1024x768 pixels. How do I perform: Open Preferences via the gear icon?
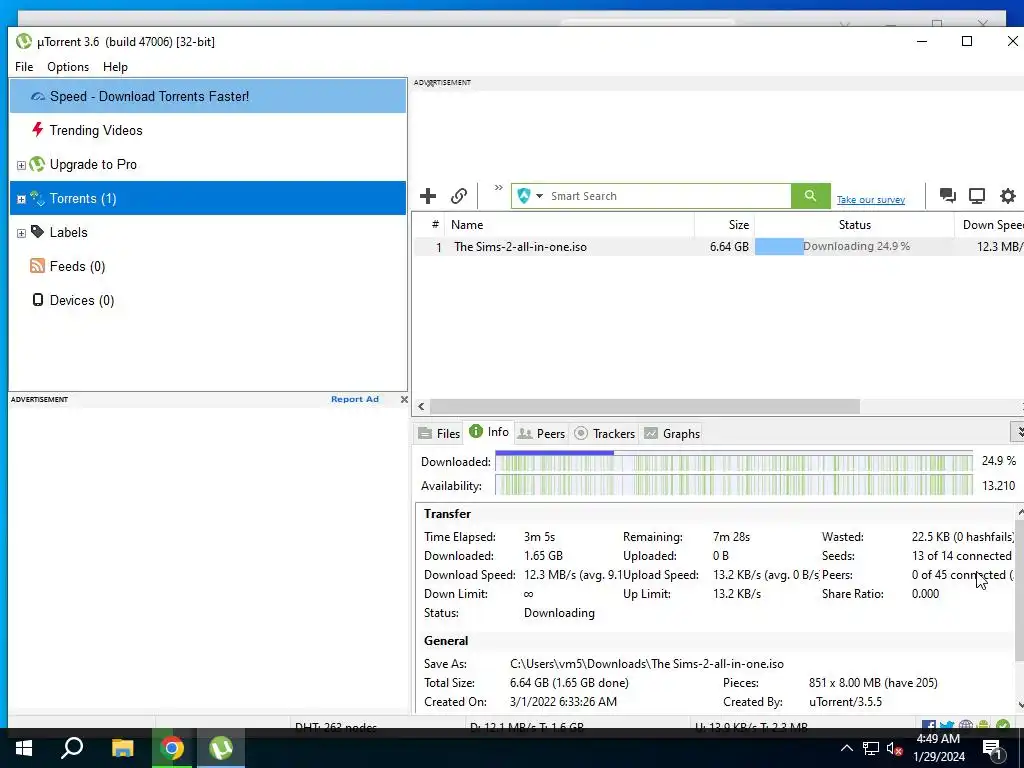coord(1008,195)
